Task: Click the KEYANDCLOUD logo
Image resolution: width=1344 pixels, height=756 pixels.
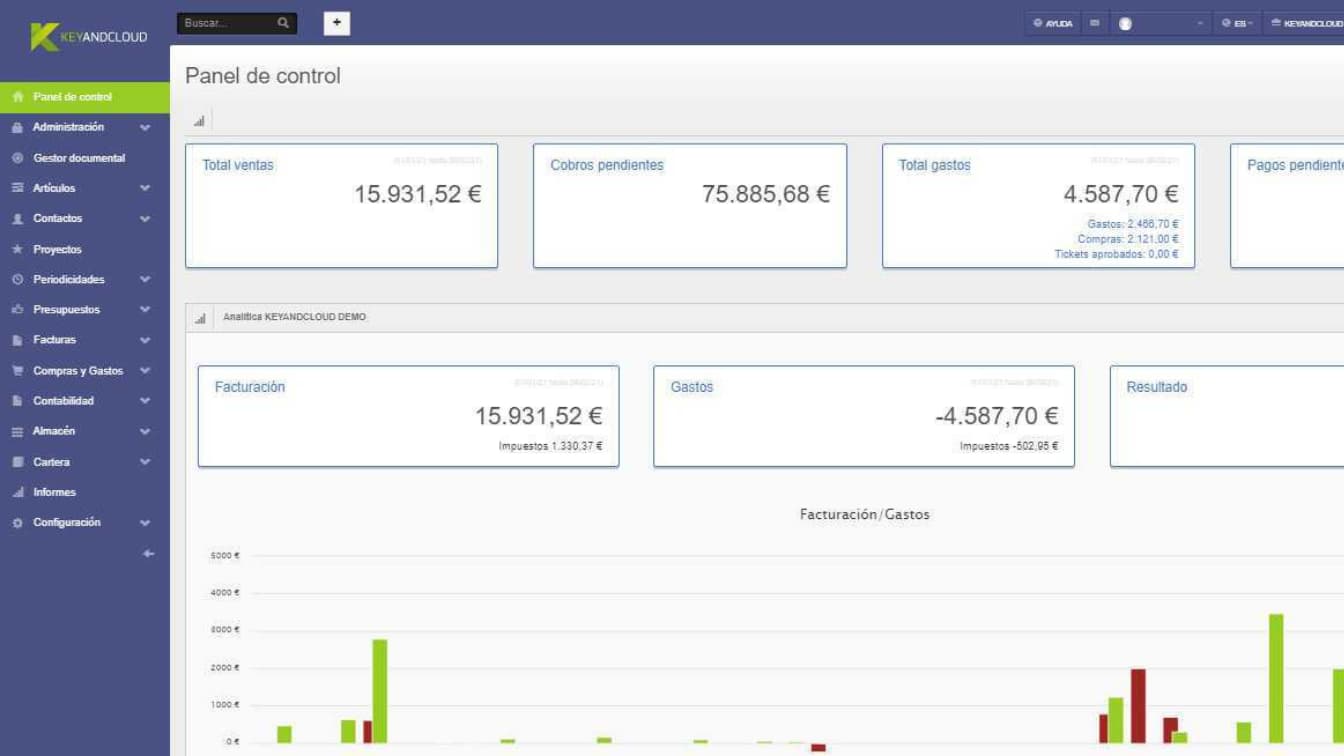Action: click(x=88, y=37)
